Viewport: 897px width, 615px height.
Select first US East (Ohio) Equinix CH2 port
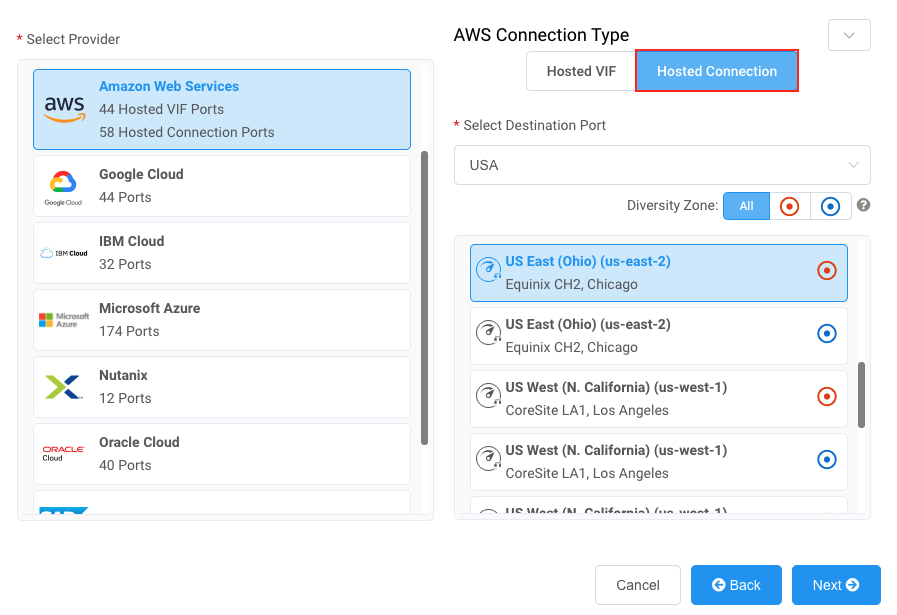(658, 273)
